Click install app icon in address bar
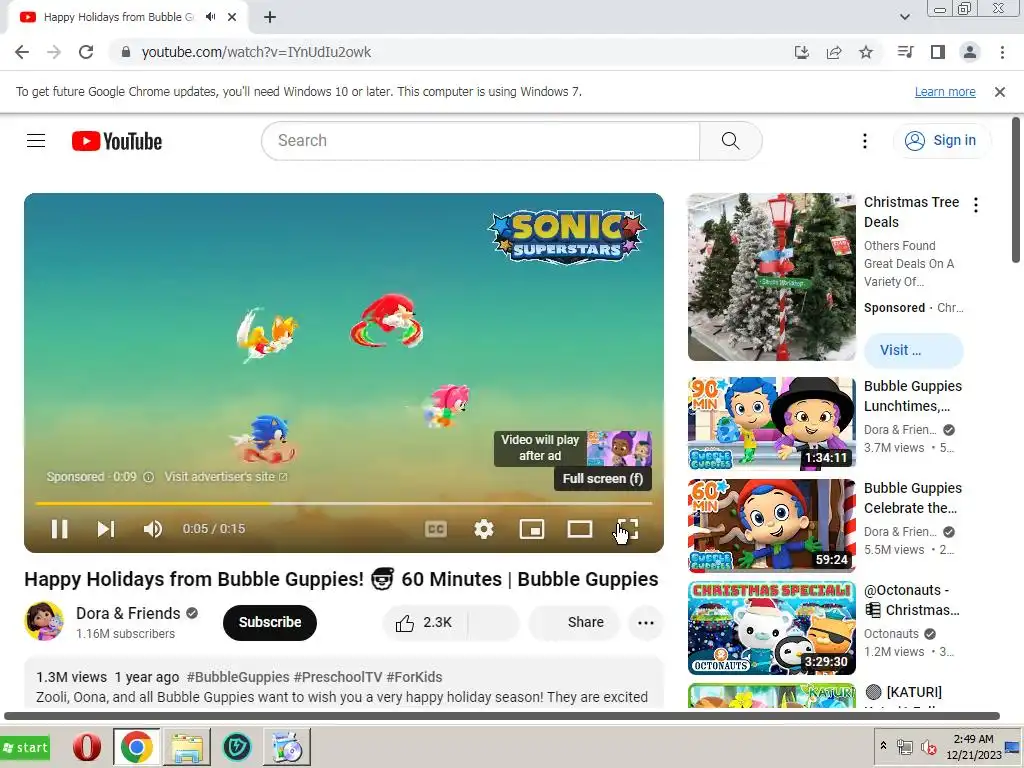 [801, 52]
